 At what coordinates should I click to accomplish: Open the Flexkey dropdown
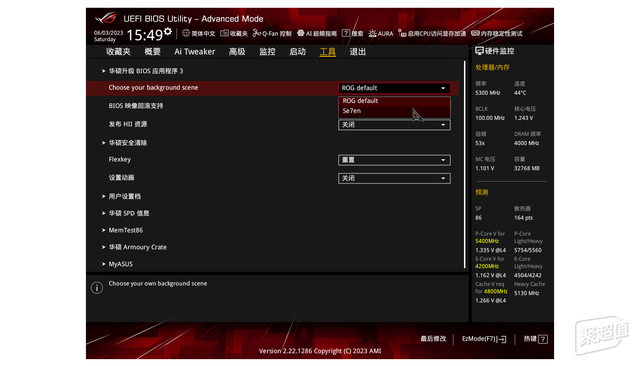394,160
